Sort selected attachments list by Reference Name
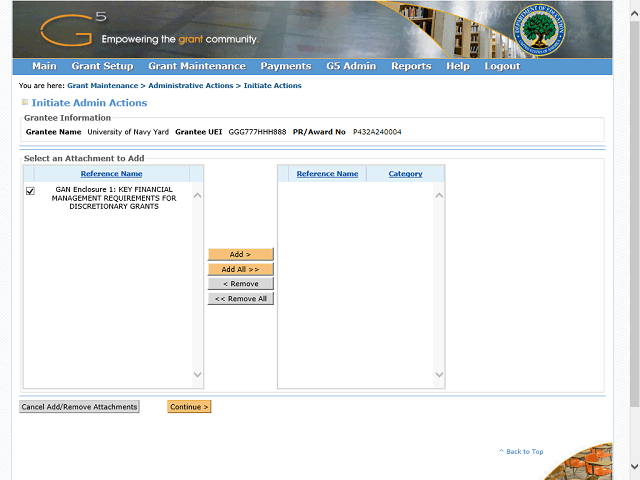The height and width of the screenshot is (480, 640). click(x=327, y=173)
